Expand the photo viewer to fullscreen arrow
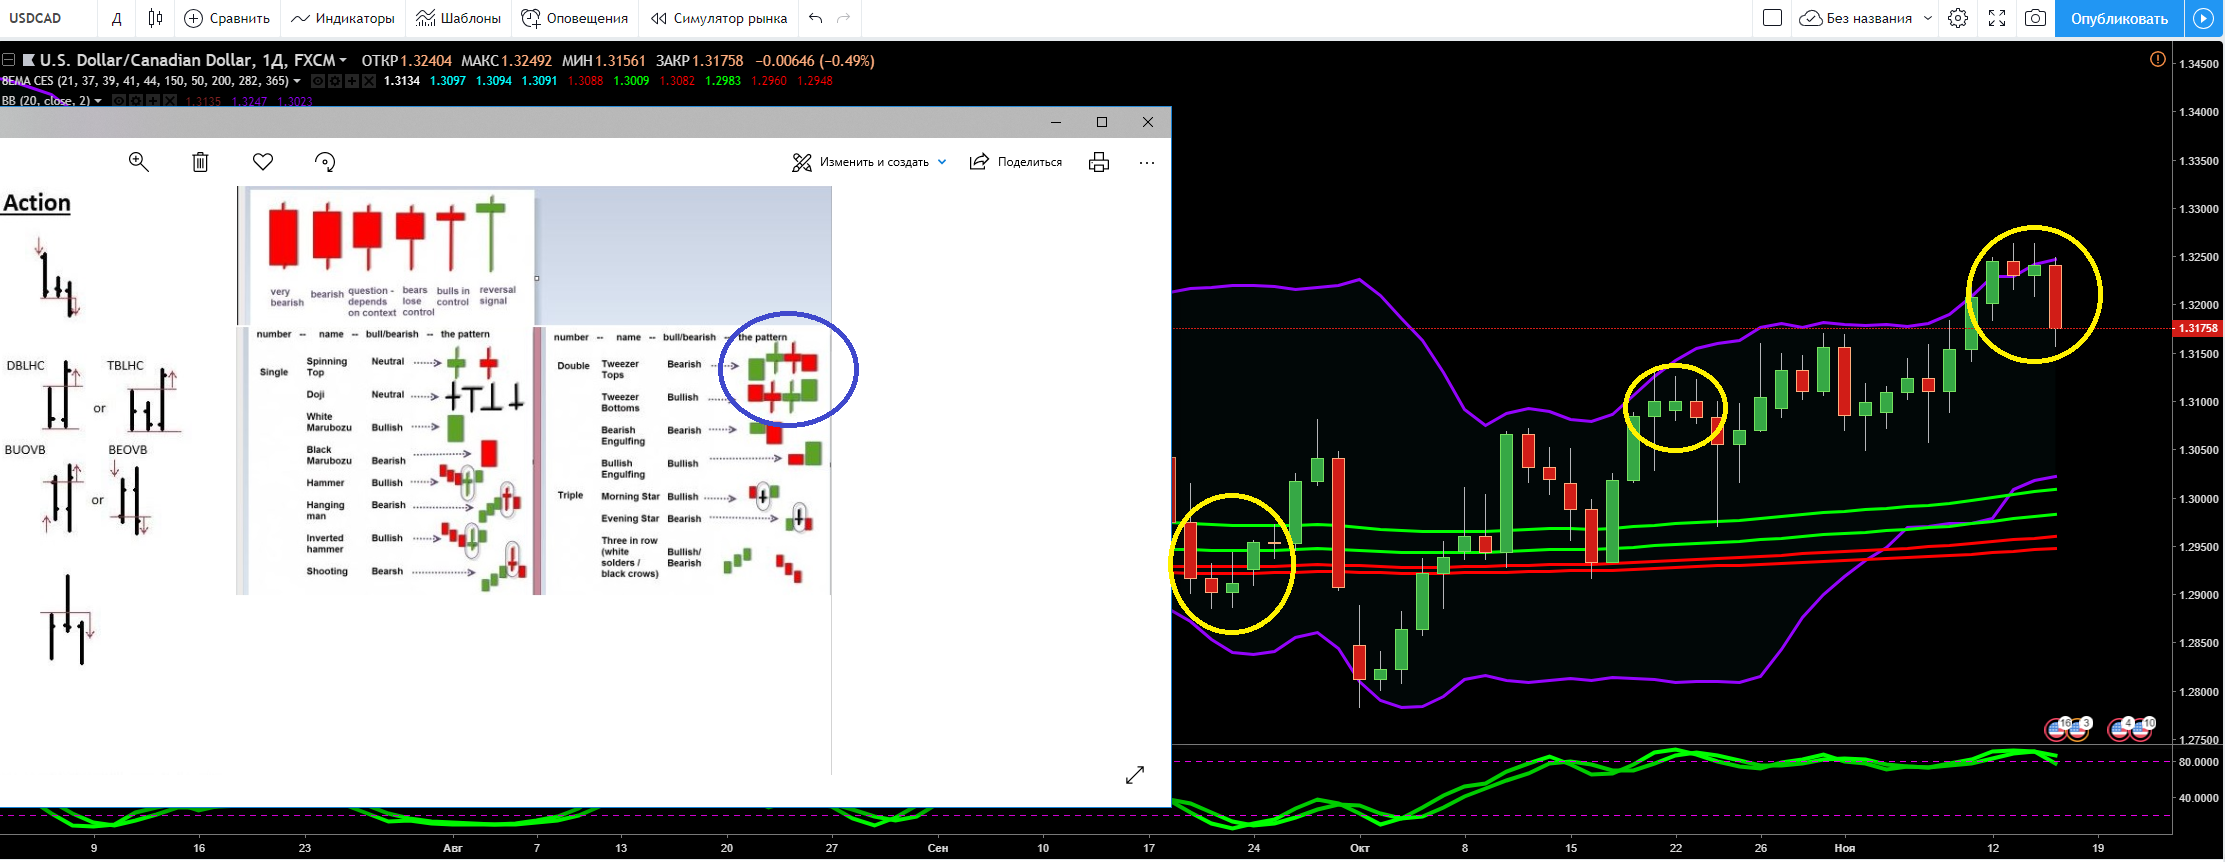Viewport: 2225px width, 862px height. pos(1135,775)
